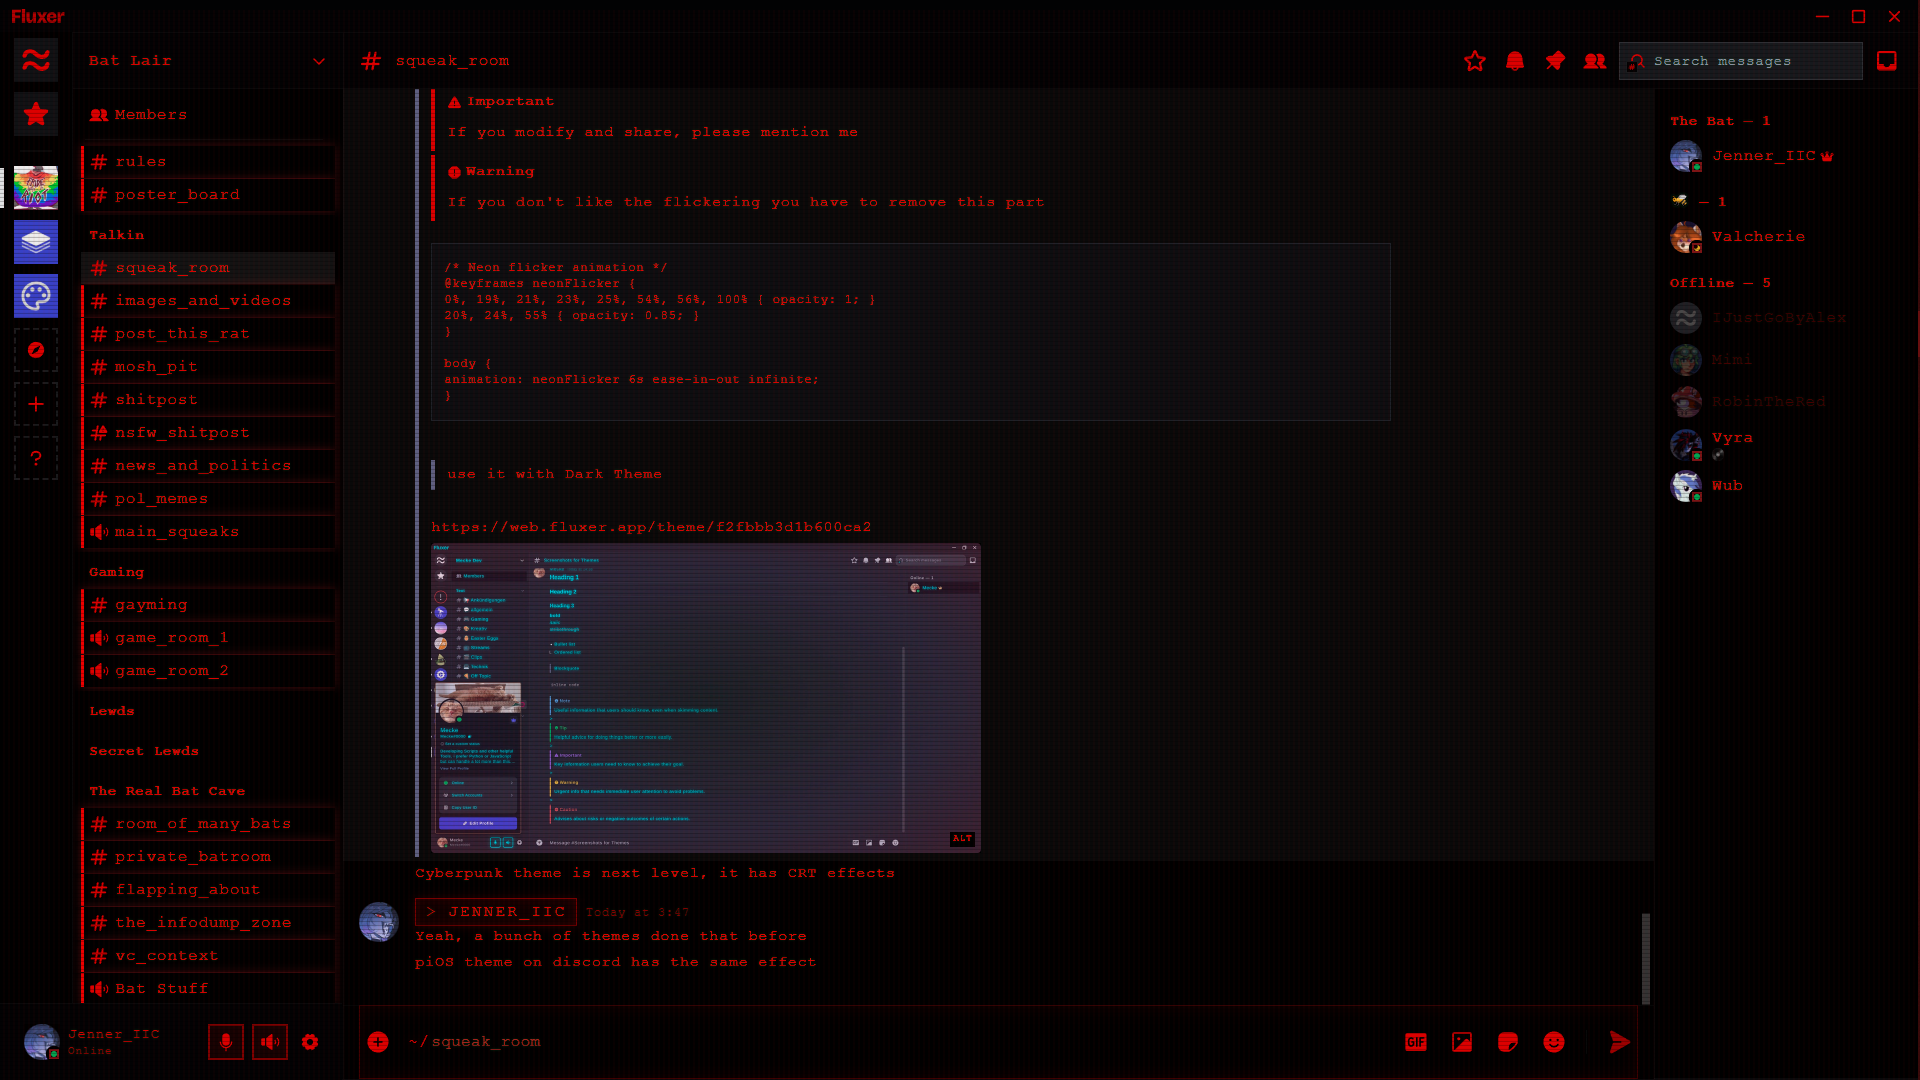Viewport: 1920px width, 1080px height.
Task: Open the GIF picker button
Action: click(1415, 1042)
